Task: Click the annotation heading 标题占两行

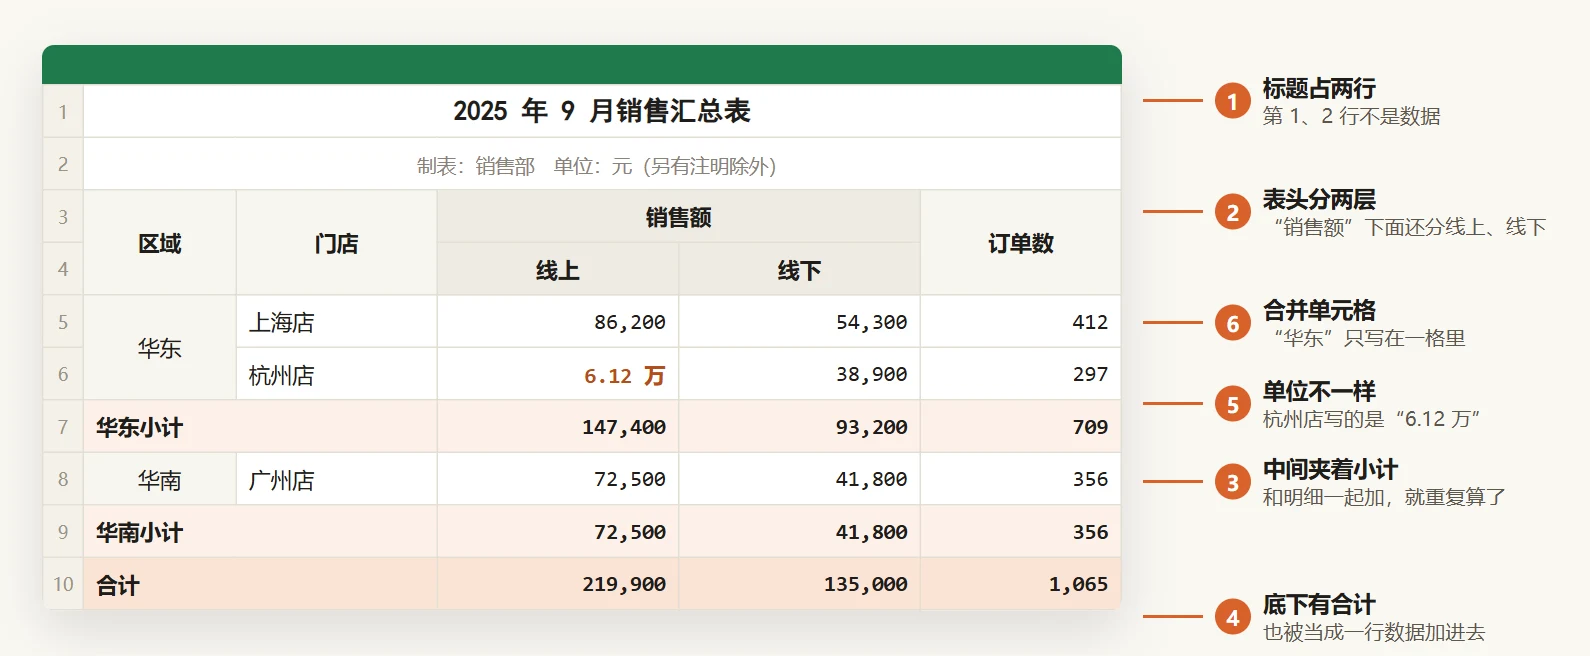Action: (1319, 88)
